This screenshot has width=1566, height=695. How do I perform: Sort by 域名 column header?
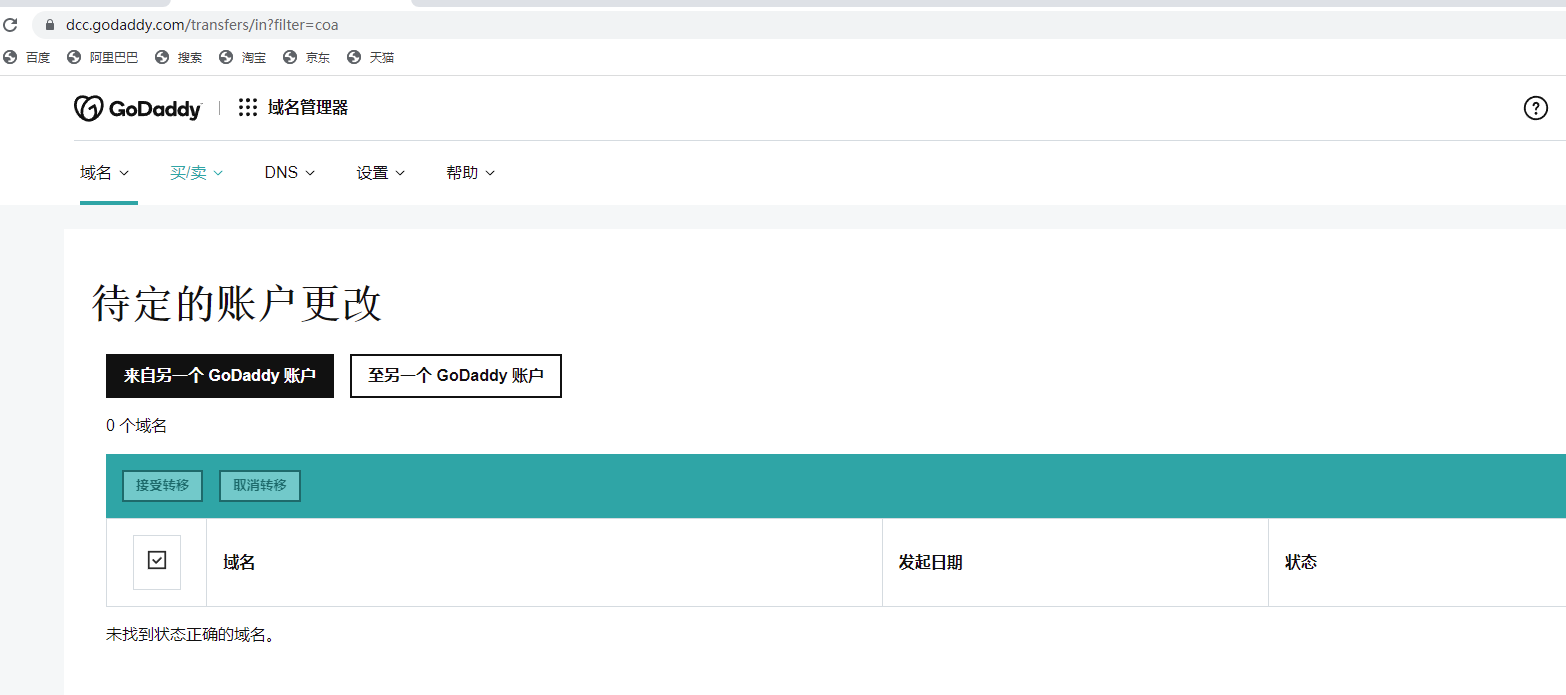point(239,562)
